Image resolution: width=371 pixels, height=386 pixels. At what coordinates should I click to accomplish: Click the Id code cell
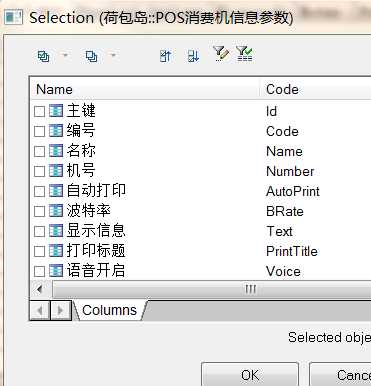pyautogui.click(x=271, y=111)
